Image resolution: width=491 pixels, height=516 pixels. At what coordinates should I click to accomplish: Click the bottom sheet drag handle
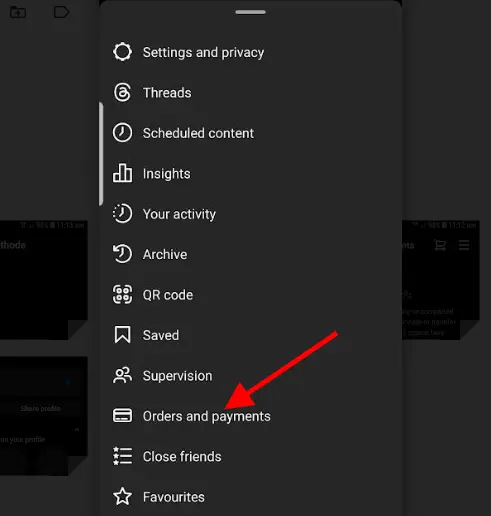coord(250,12)
